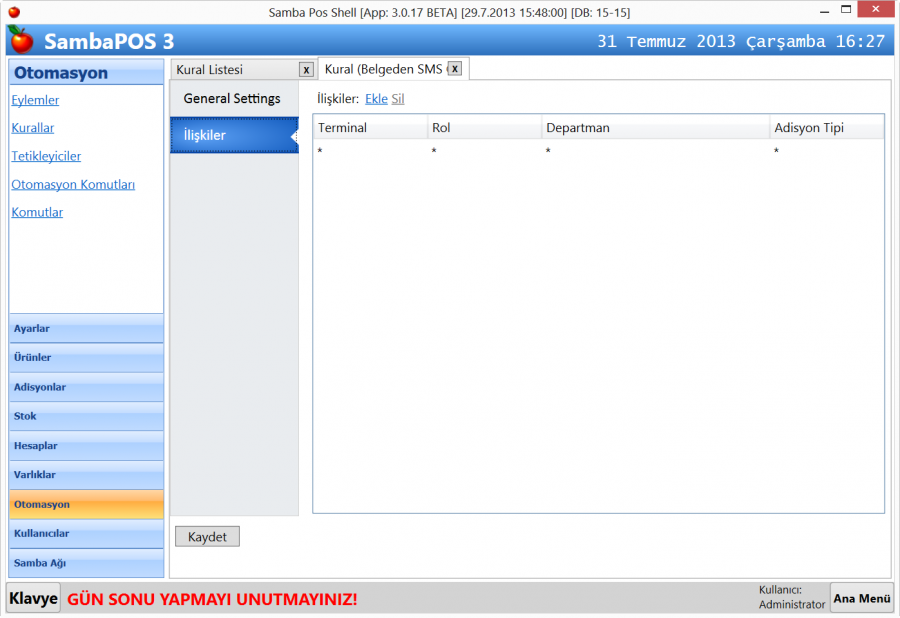Viewport: 900px width, 618px height.
Task: Expand the Ayarlar sidebar section
Action: pyautogui.click(x=86, y=329)
